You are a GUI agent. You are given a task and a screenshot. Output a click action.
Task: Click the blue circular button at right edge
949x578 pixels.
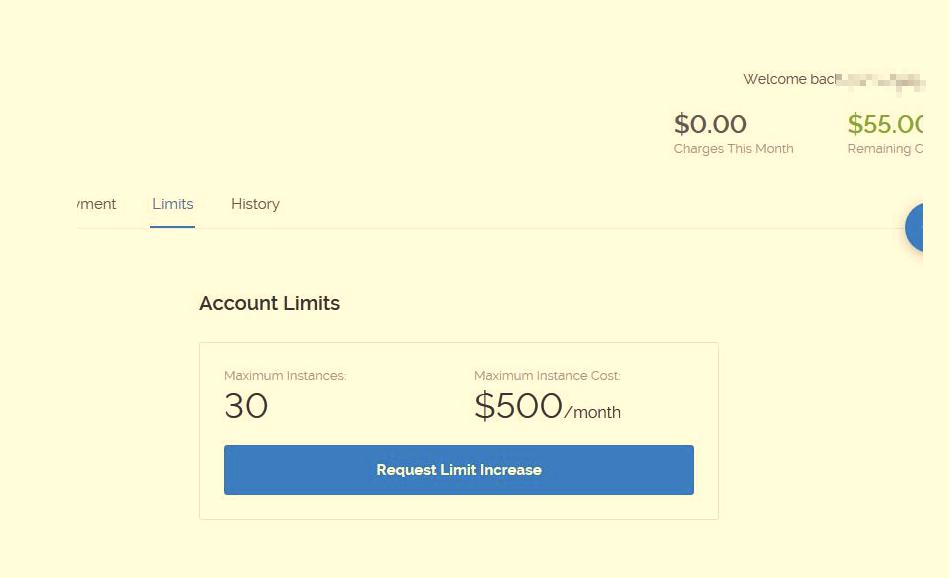click(x=915, y=228)
